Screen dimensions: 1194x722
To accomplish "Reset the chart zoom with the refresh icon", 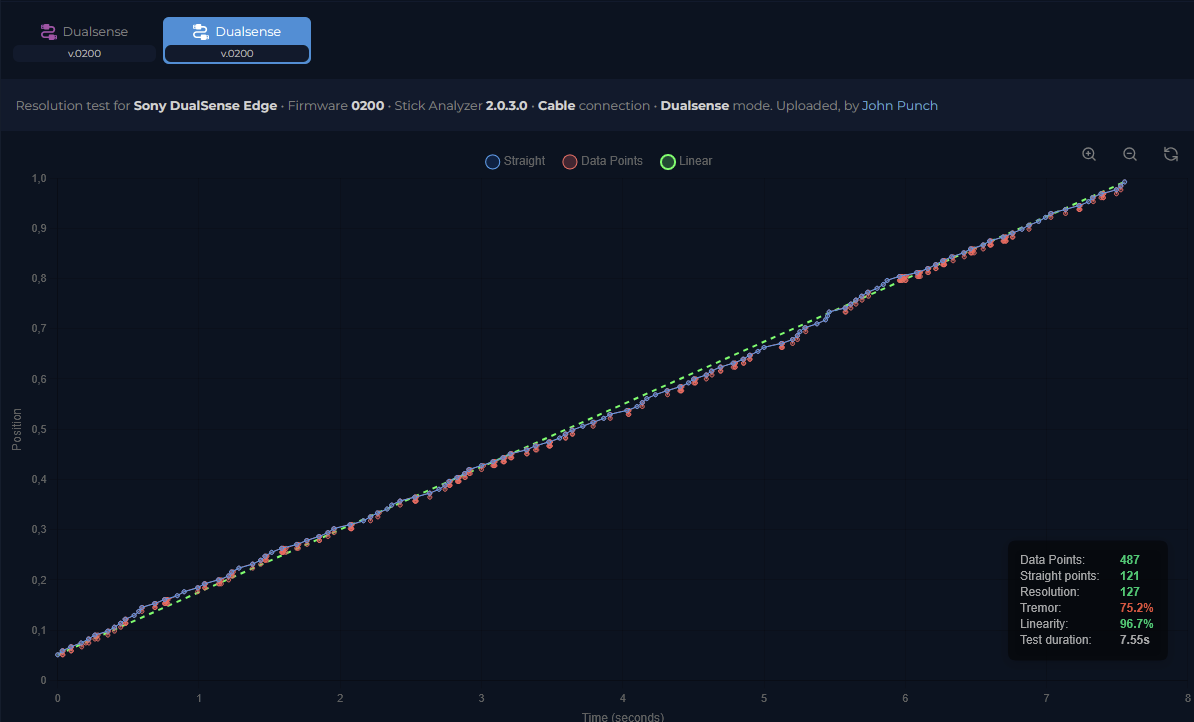I will [1171, 155].
